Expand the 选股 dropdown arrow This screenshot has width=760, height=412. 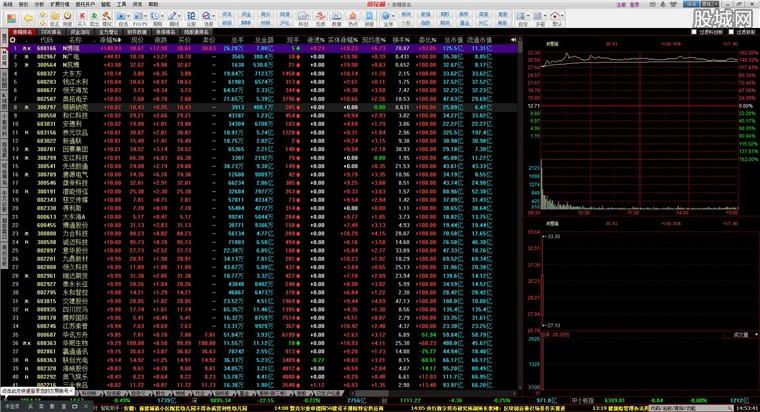214,16
